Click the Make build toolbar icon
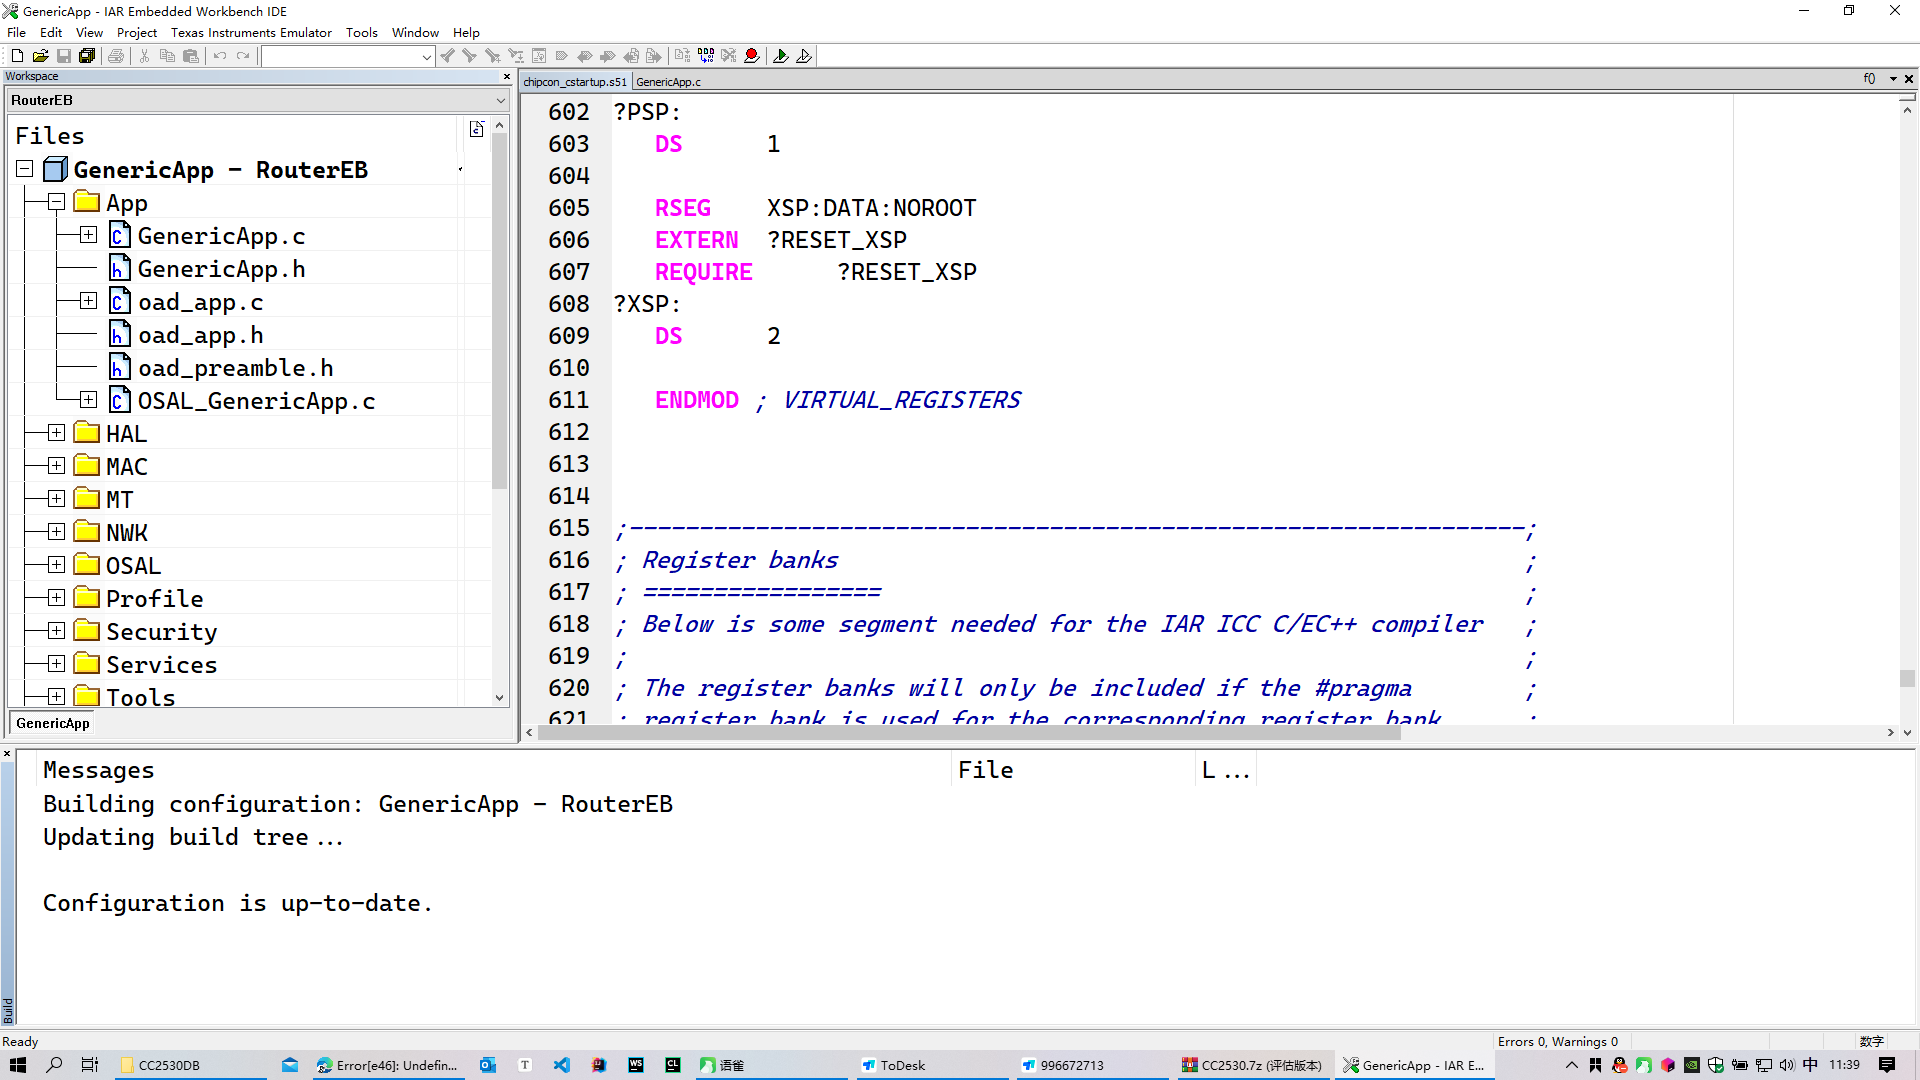 pos(705,56)
